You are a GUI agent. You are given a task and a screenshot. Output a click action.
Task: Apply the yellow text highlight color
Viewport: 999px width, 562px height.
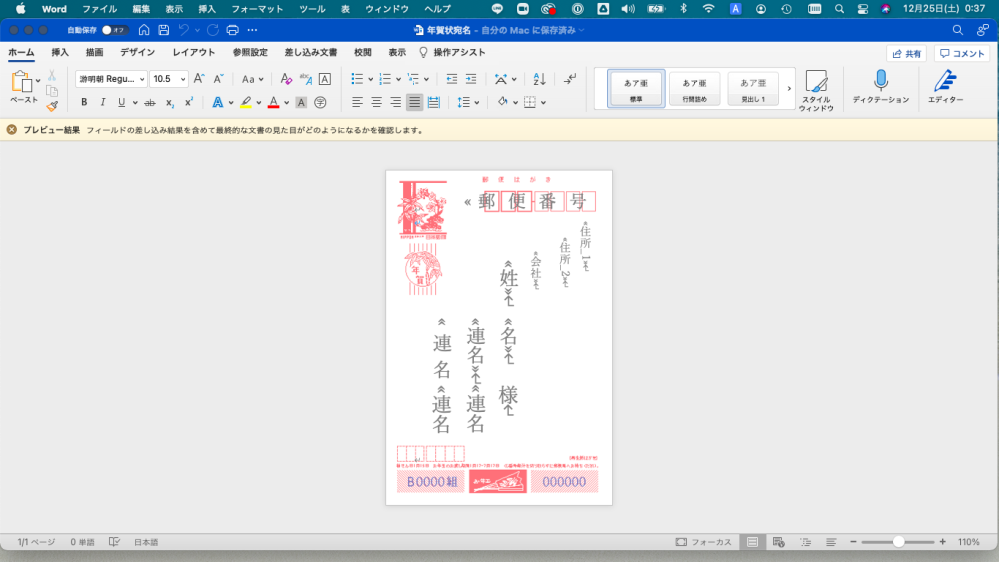tap(246, 103)
